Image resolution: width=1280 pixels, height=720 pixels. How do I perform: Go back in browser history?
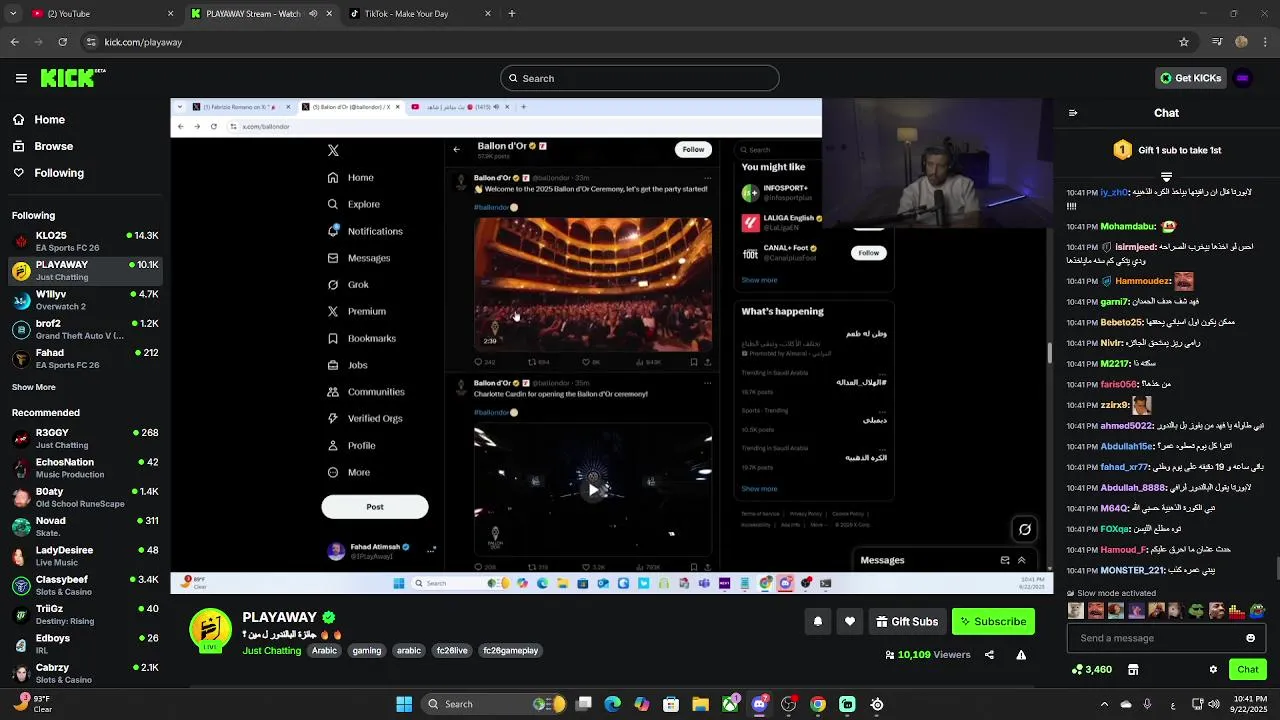point(14,42)
